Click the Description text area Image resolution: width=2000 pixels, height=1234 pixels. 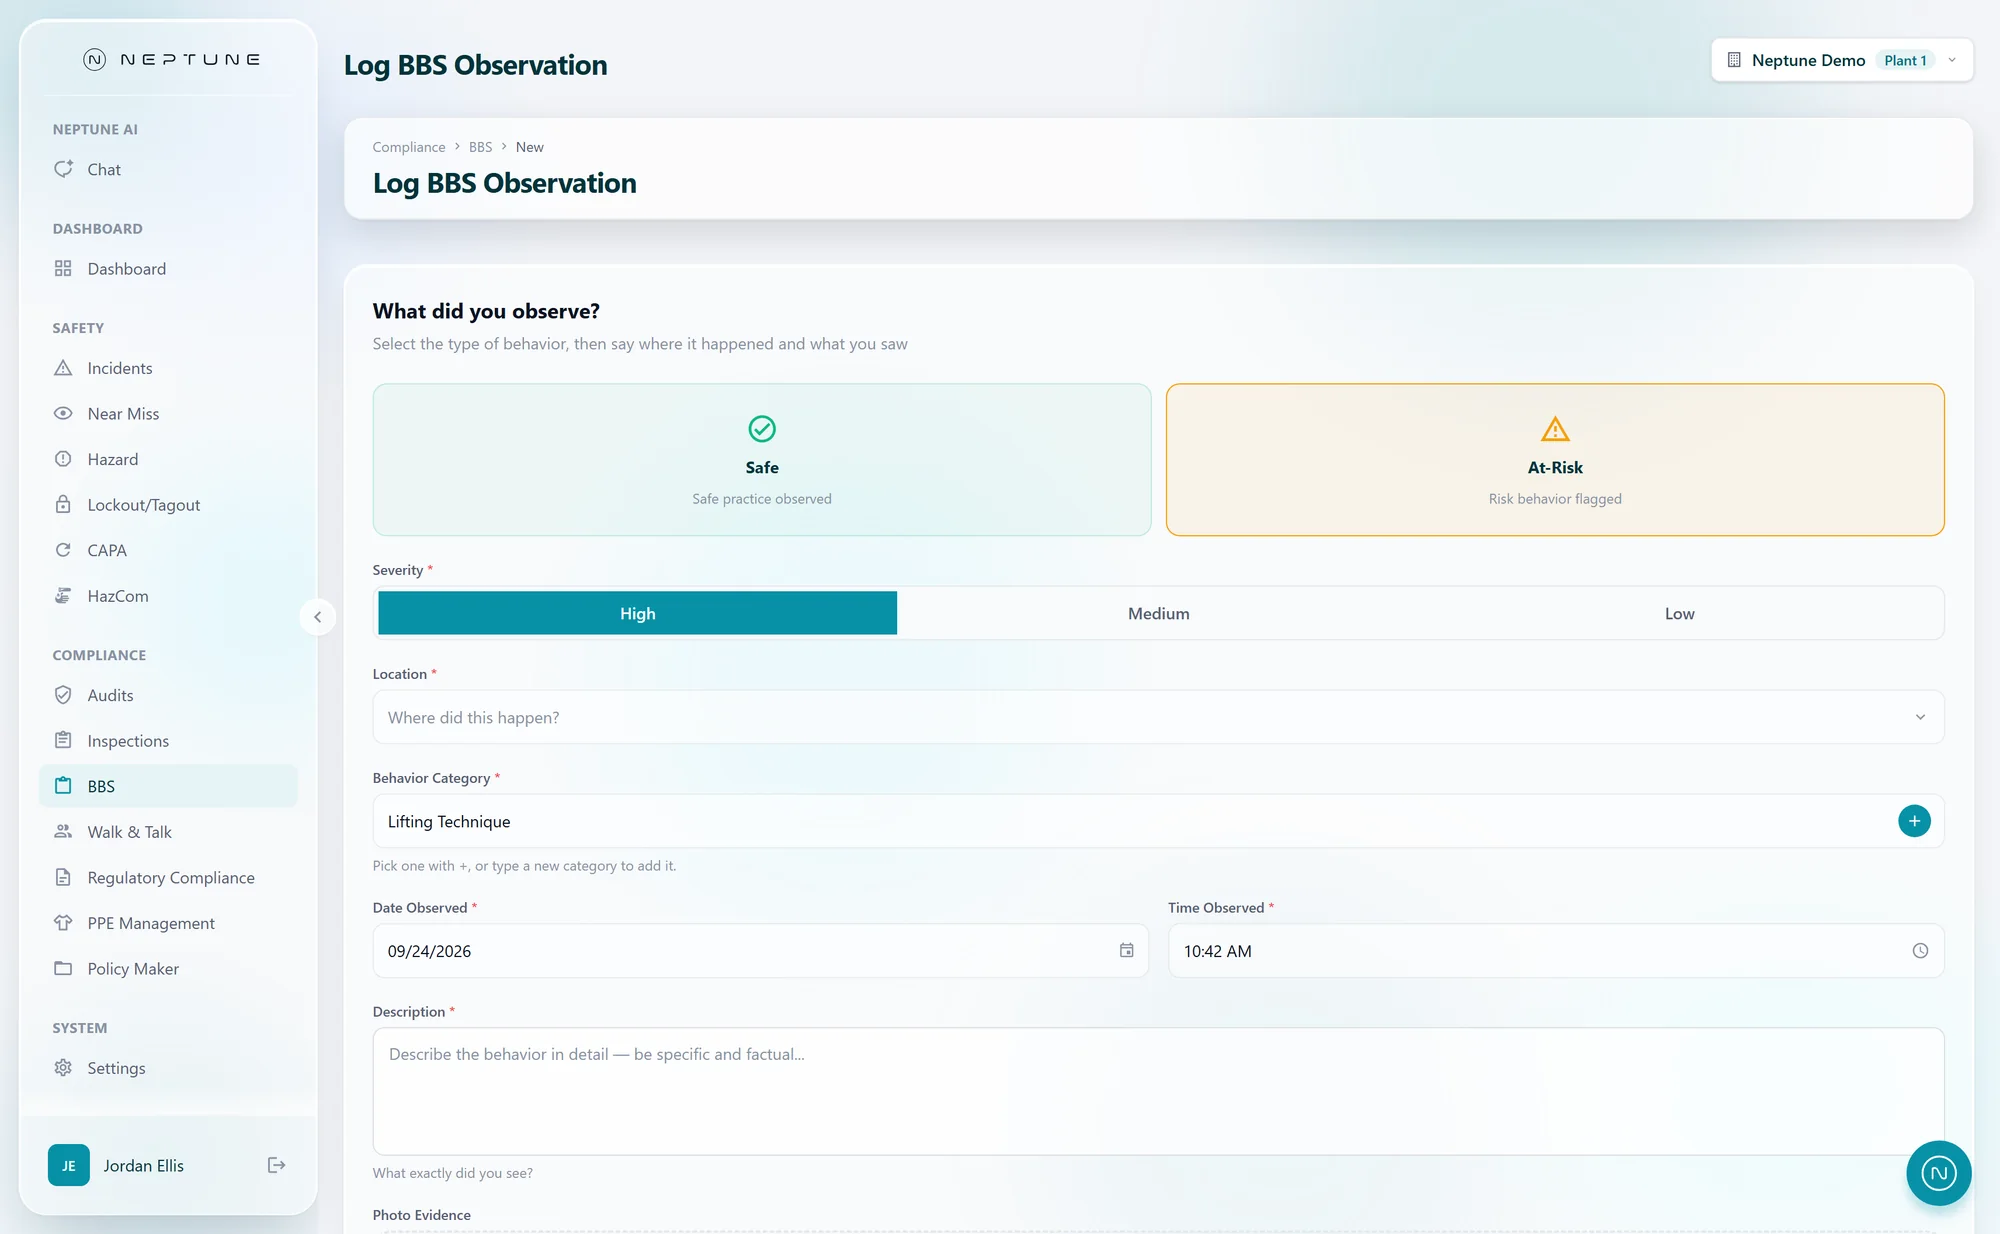coord(1158,1091)
